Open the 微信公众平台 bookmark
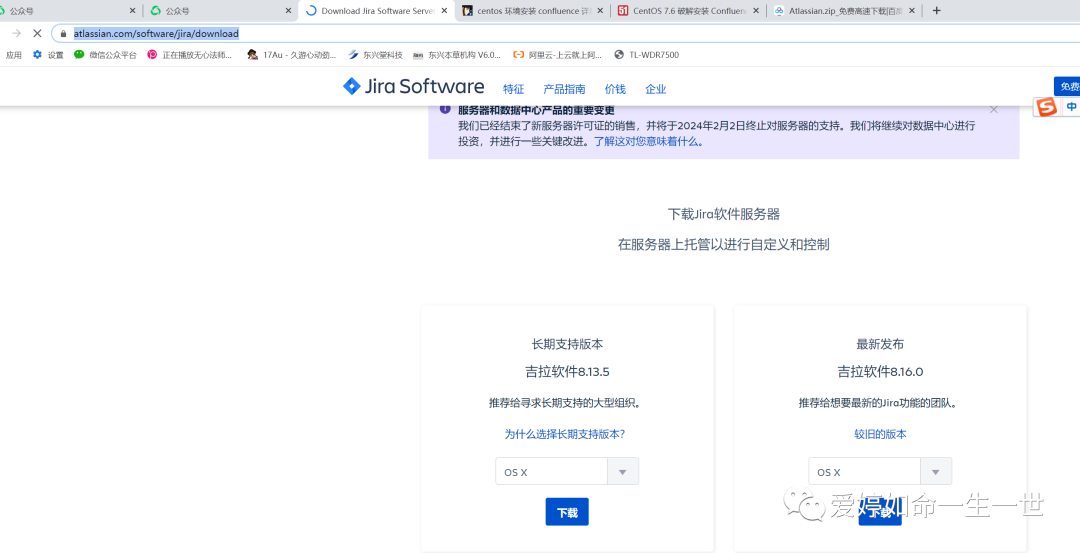This screenshot has width=1080, height=553. coord(105,54)
